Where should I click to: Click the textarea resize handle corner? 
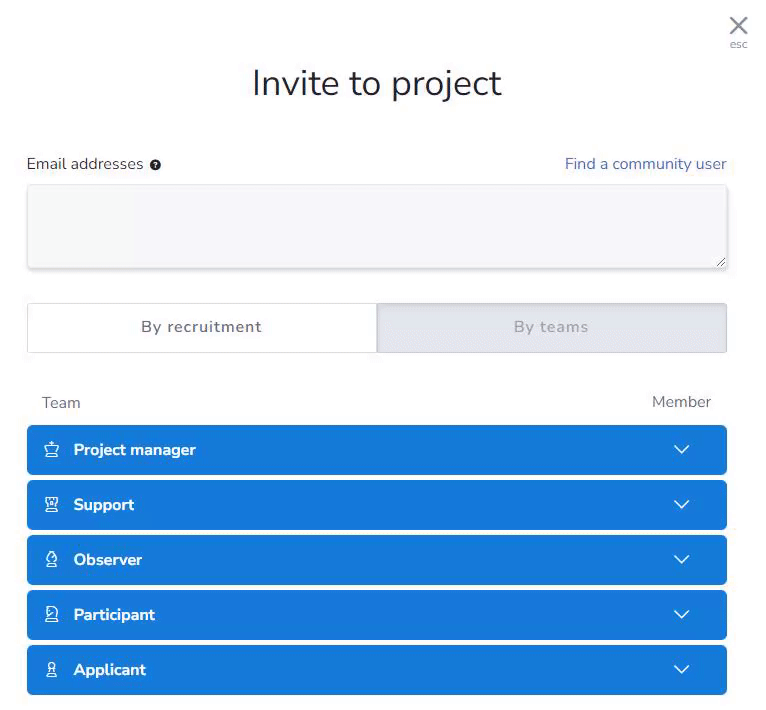[721, 262]
